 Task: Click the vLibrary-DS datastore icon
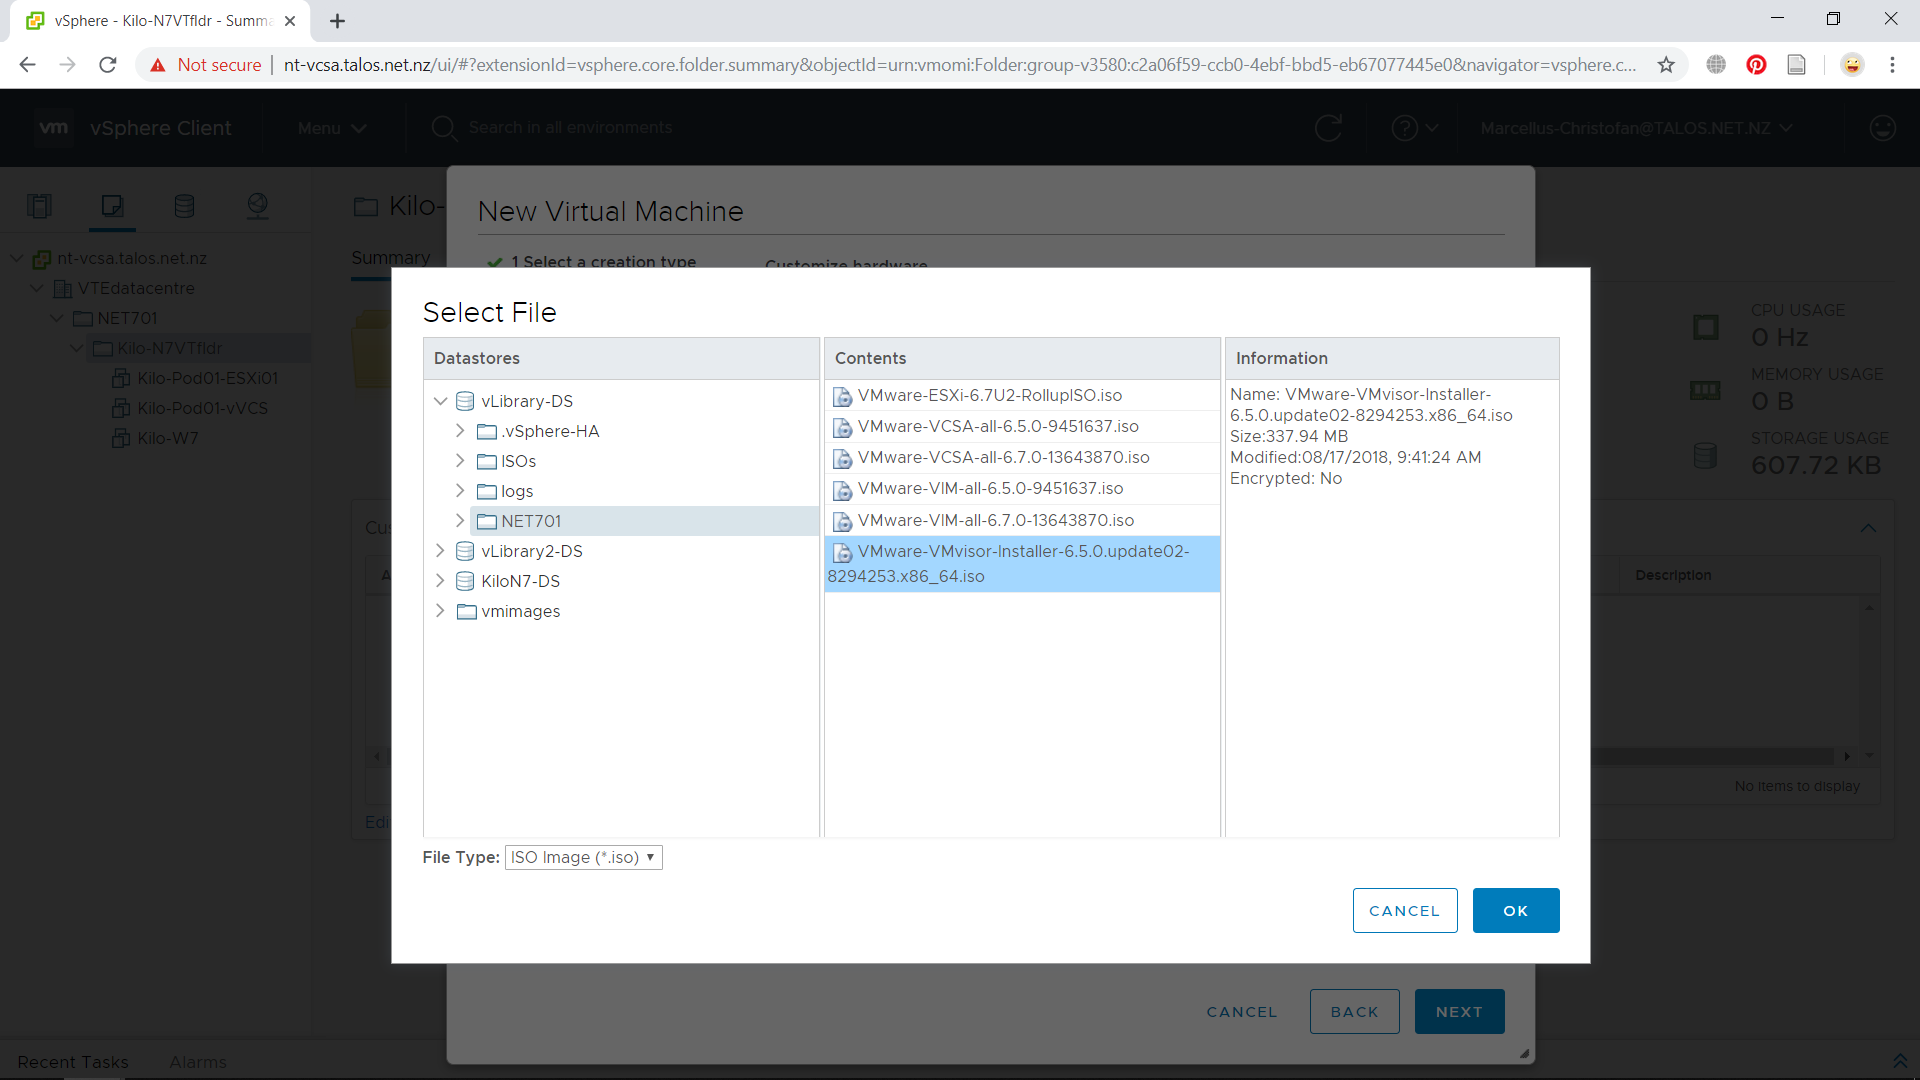tap(465, 401)
